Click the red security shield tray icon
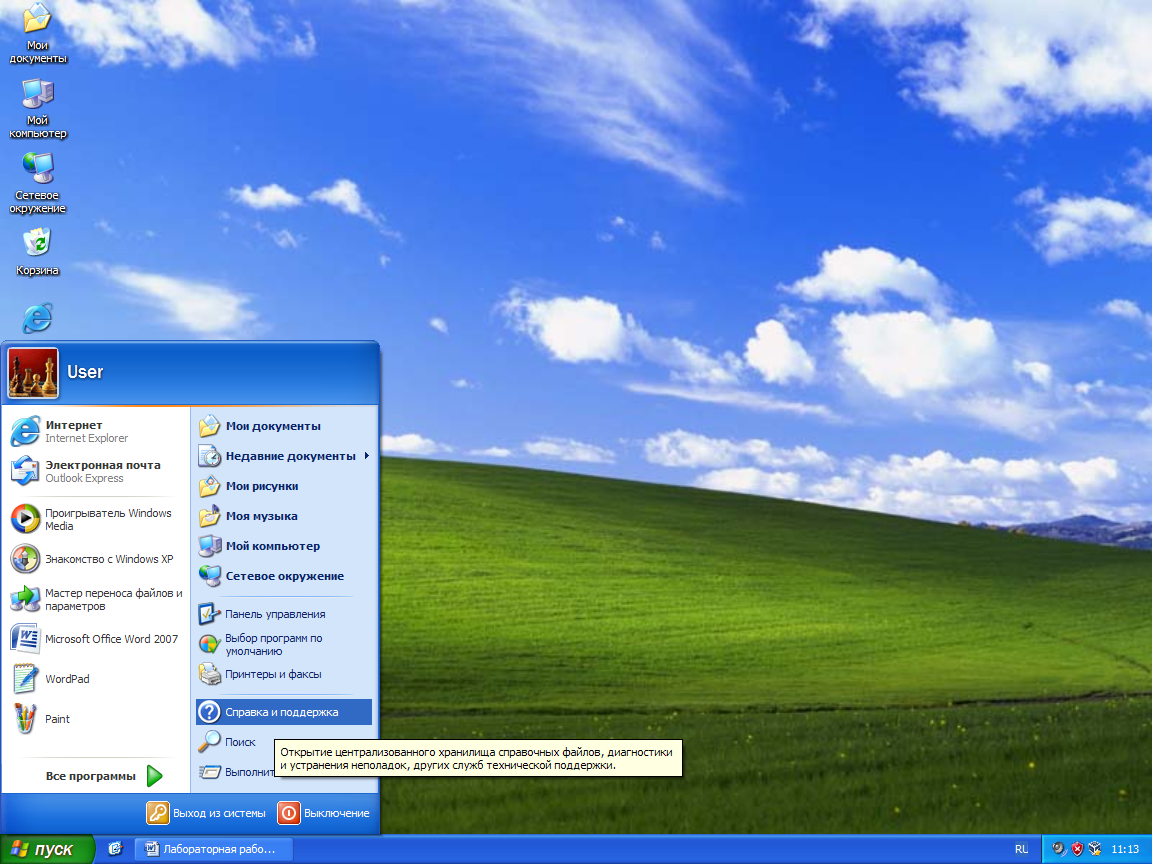This screenshot has height=864, width=1152. (x=1077, y=849)
